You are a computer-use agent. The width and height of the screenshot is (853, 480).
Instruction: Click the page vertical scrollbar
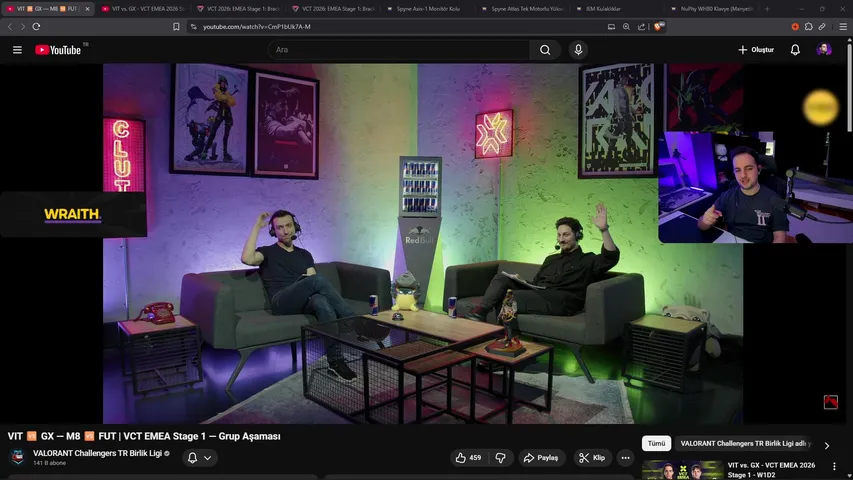850,87
